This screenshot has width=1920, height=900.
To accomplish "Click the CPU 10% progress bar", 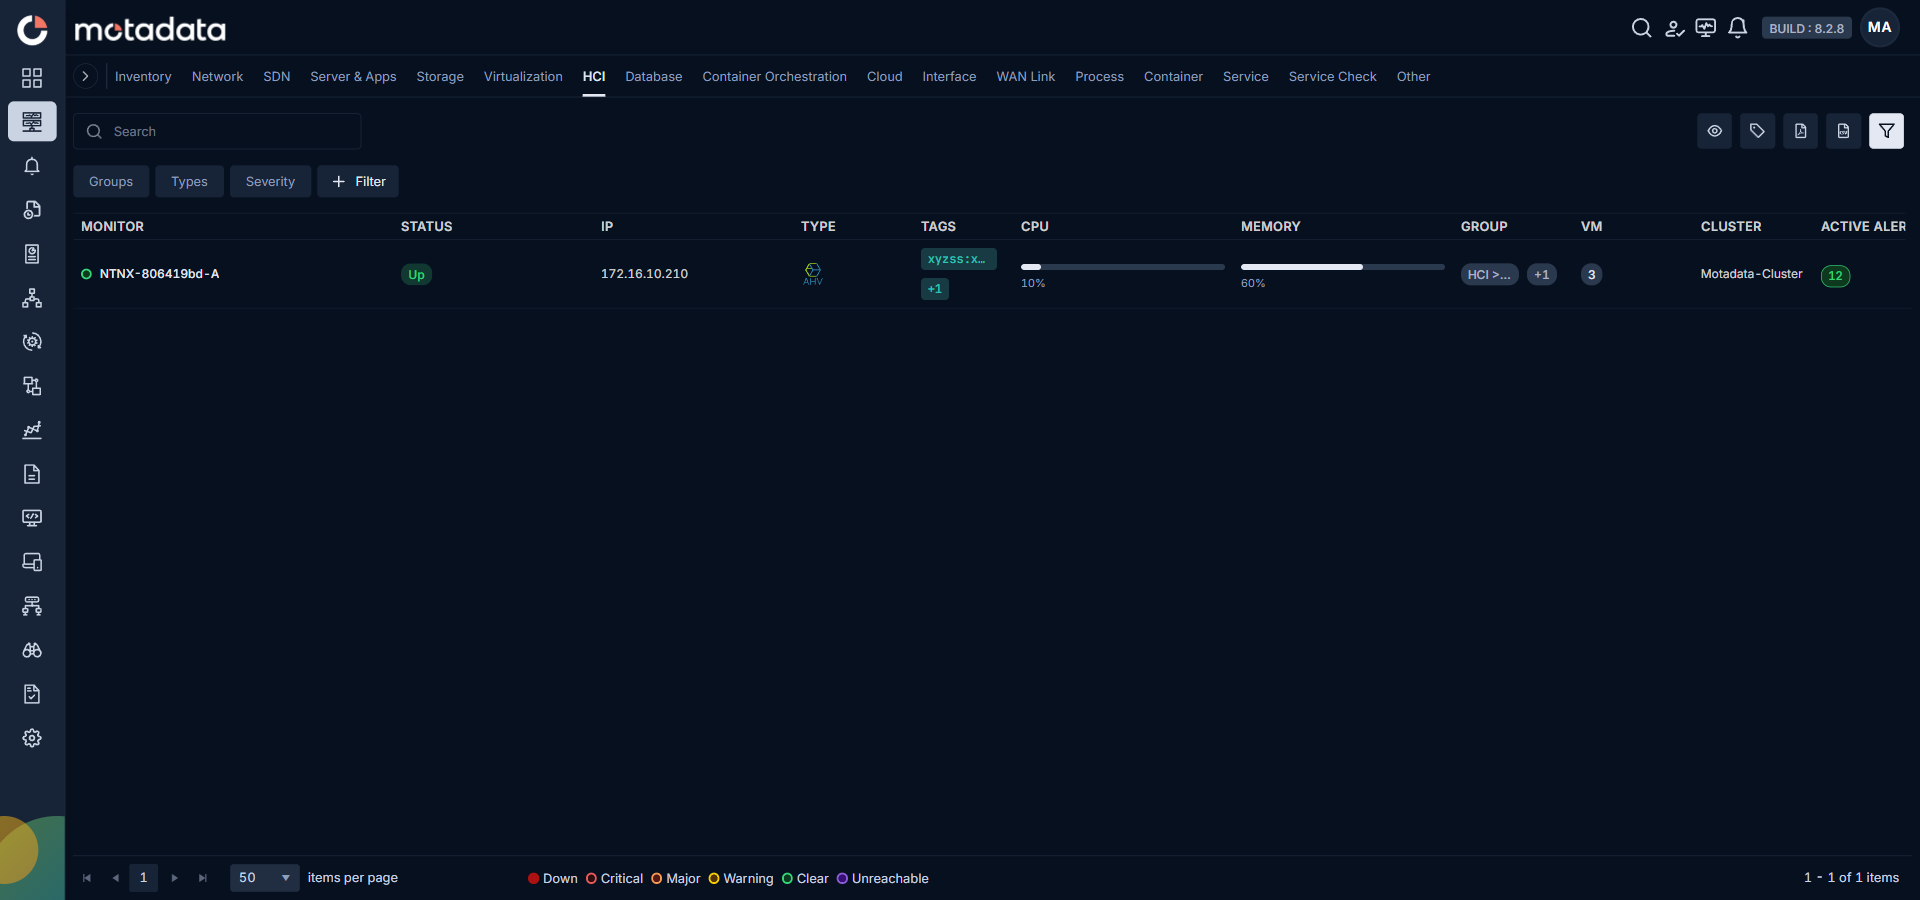I will [1122, 267].
